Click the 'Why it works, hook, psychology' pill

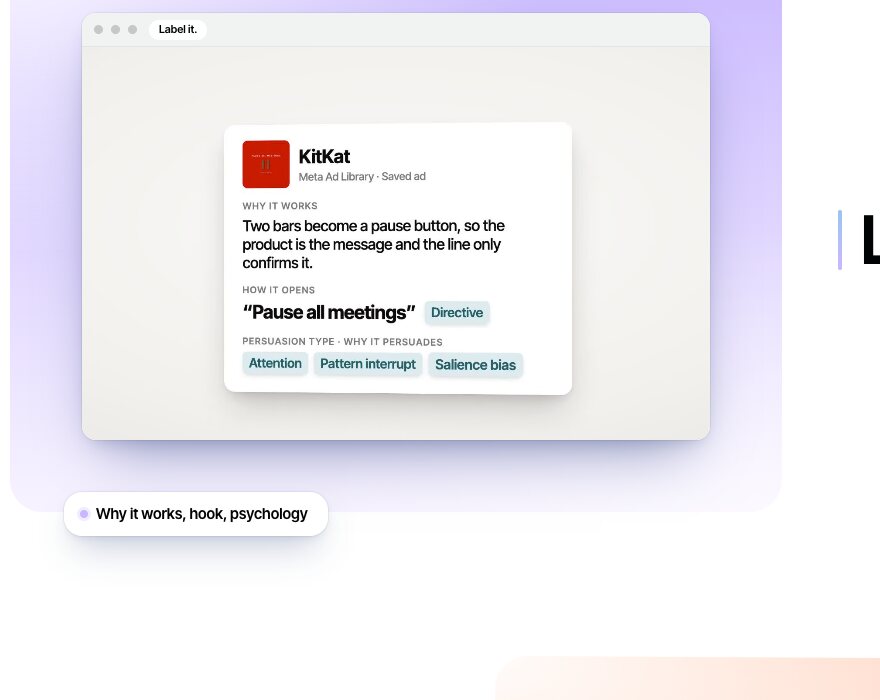[x=196, y=514]
